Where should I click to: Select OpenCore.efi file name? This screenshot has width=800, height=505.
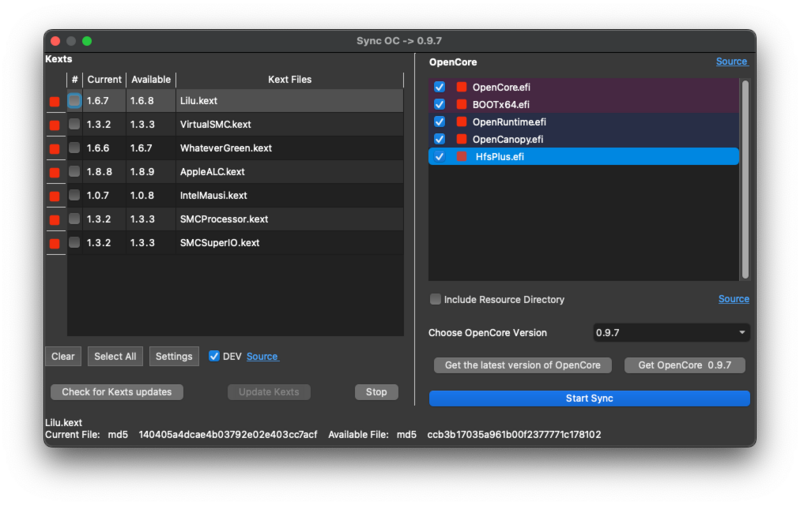(501, 87)
